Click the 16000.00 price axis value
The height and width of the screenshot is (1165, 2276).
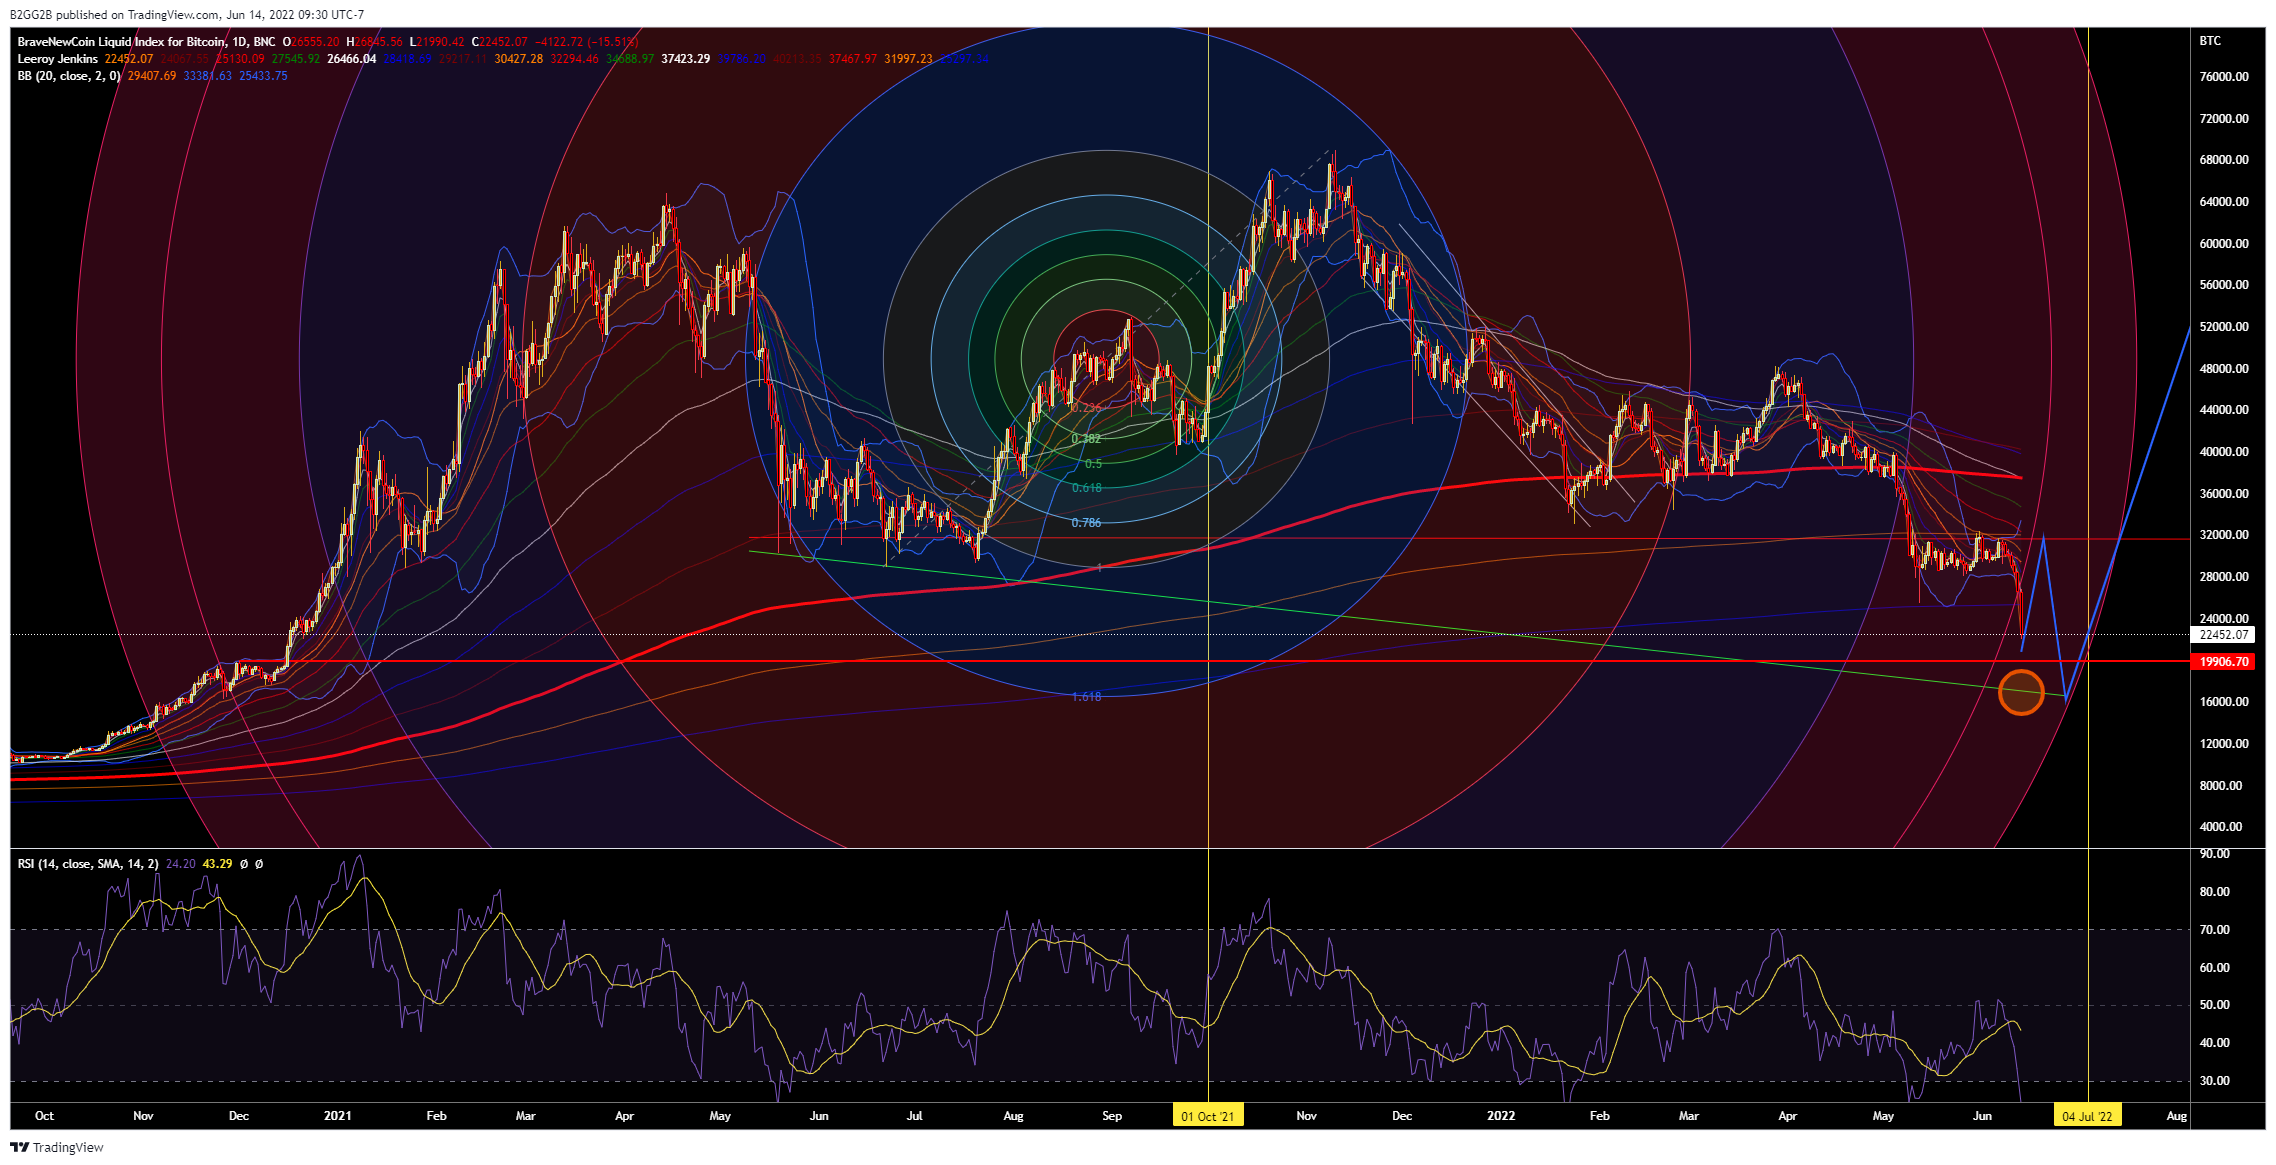(x=2224, y=702)
